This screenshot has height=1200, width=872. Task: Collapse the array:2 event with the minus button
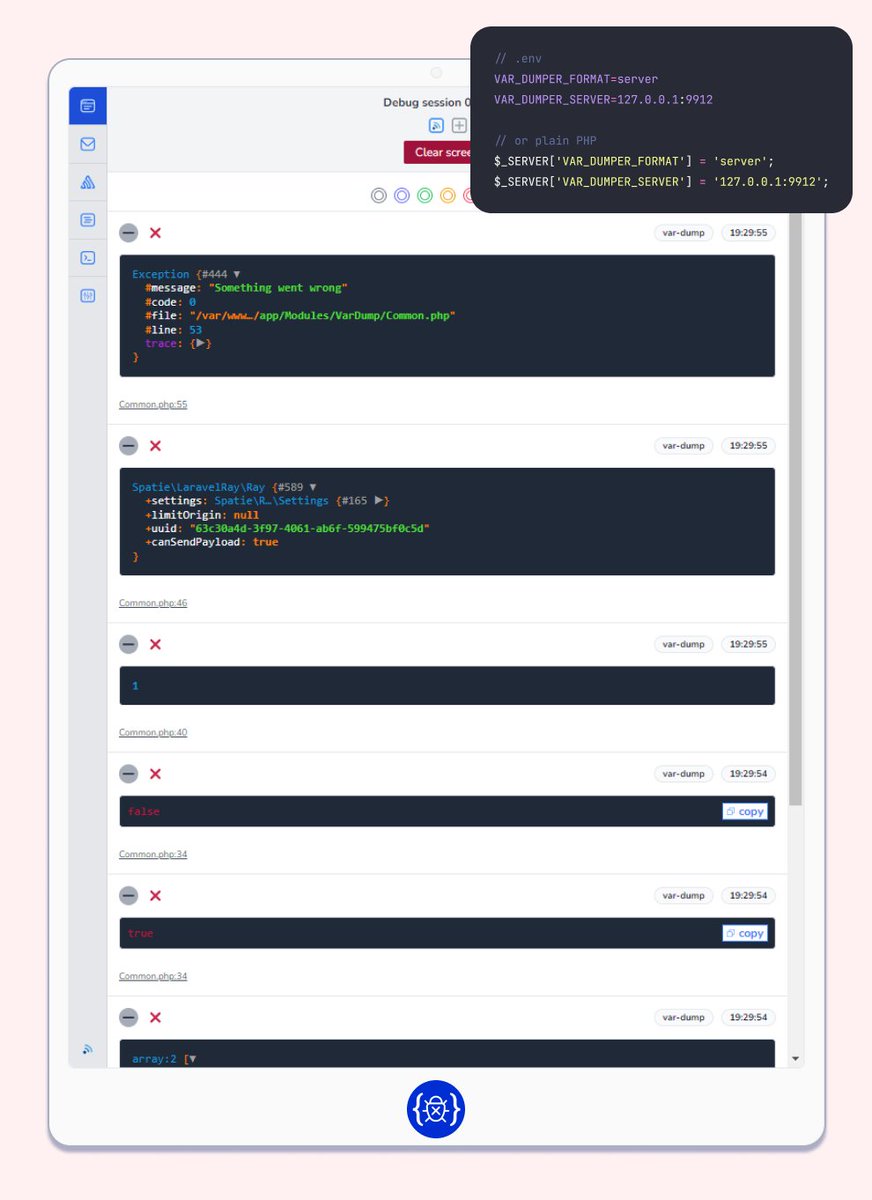coord(128,1018)
